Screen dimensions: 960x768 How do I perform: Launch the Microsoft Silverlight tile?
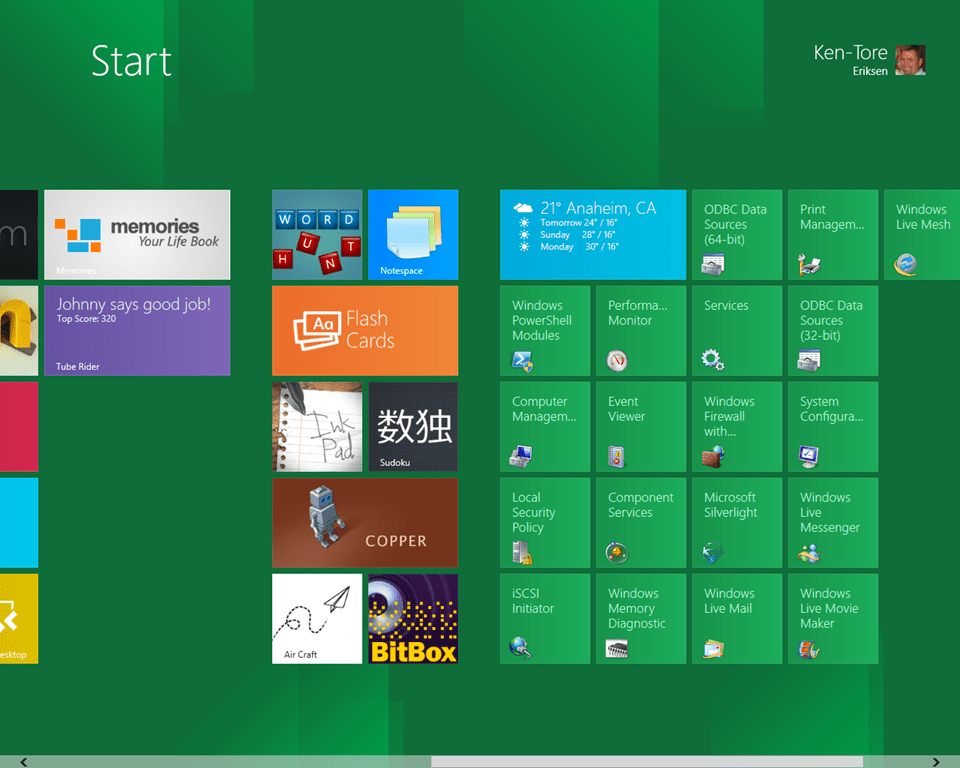pyautogui.click(x=737, y=522)
